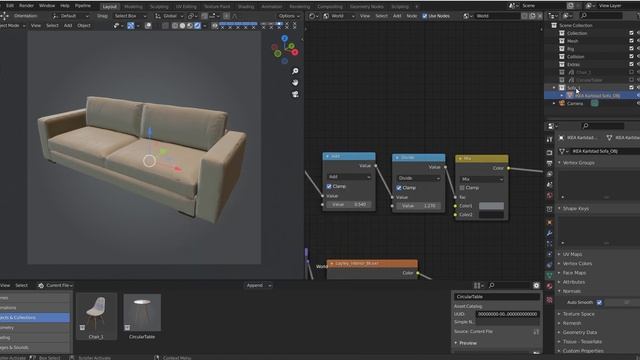Open Output properties tab icon
Viewport: 640px width, 360px height.
click(x=549, y=163)
